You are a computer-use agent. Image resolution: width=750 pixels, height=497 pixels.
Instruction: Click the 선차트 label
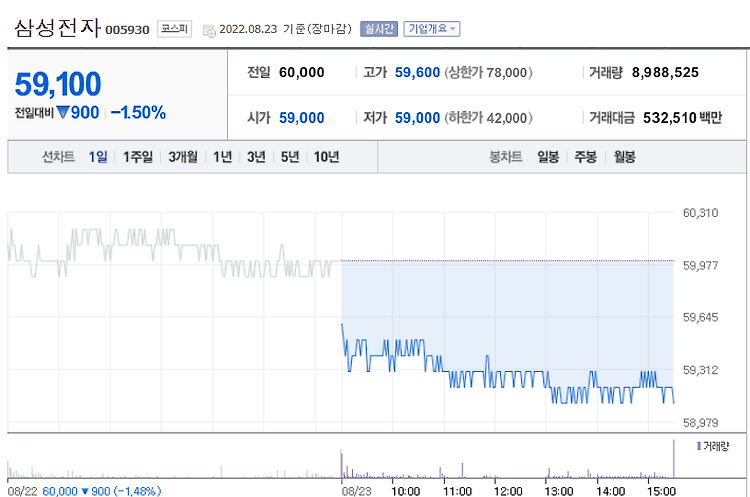pyautogui.click(x=58, y=156)
